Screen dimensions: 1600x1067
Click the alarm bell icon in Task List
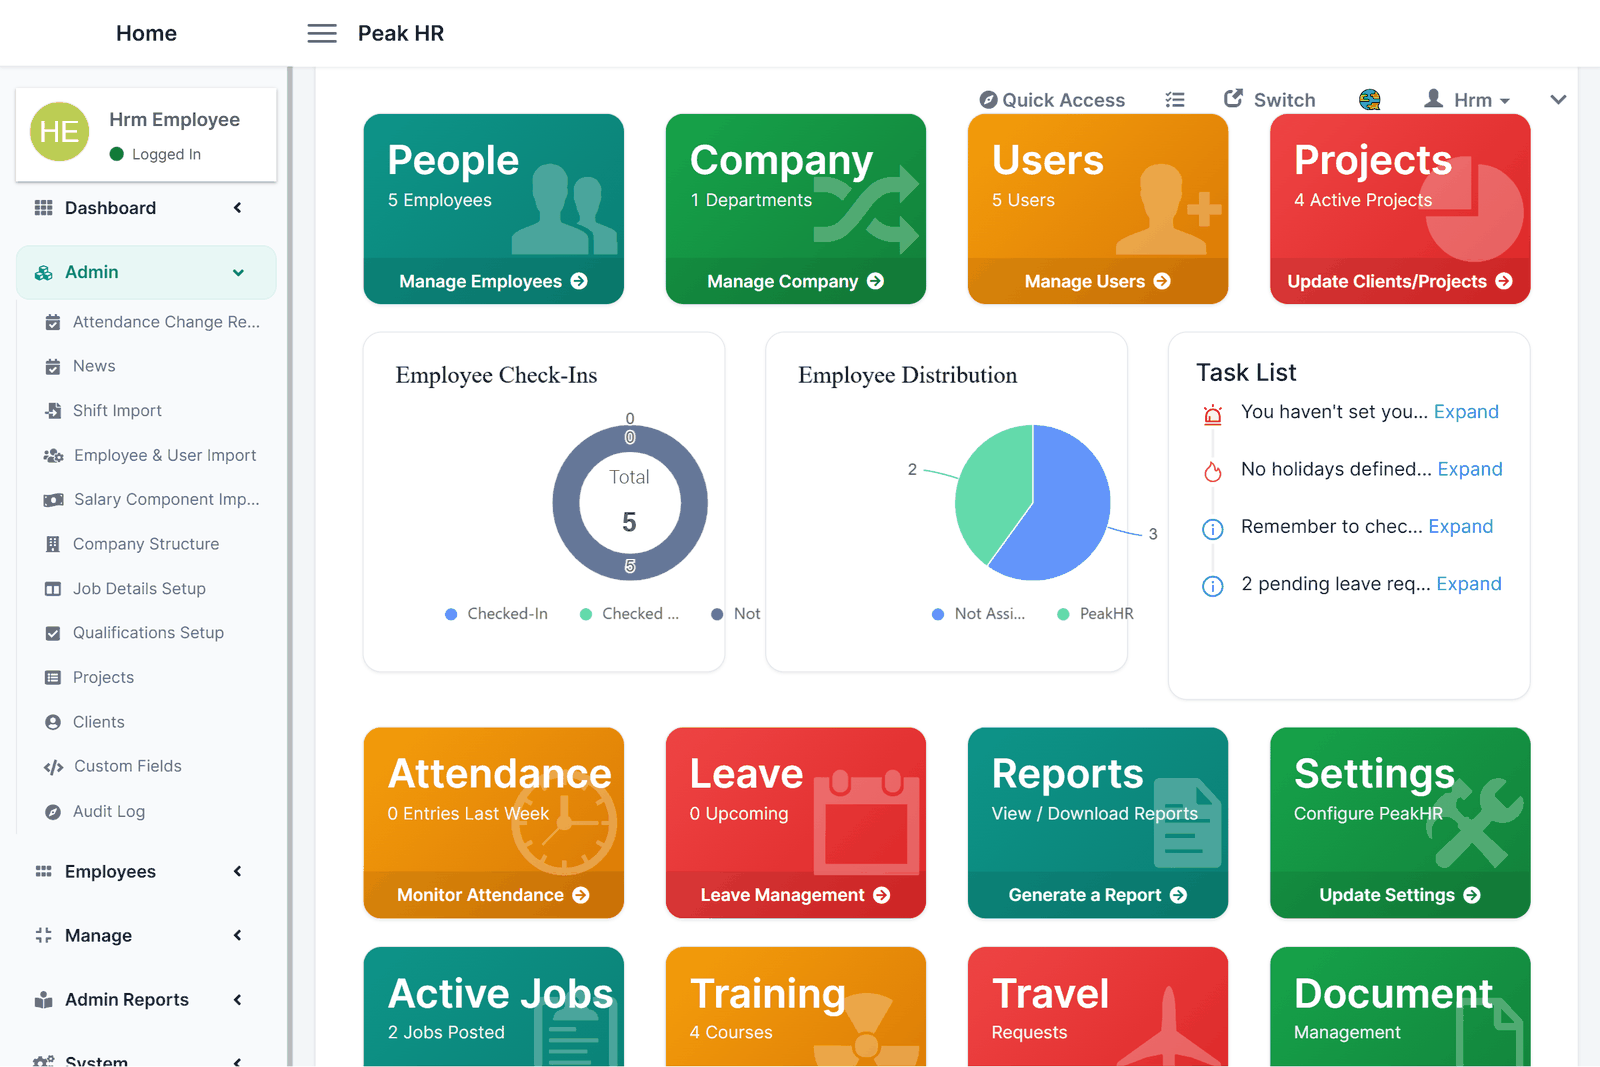coord(1213,414)
